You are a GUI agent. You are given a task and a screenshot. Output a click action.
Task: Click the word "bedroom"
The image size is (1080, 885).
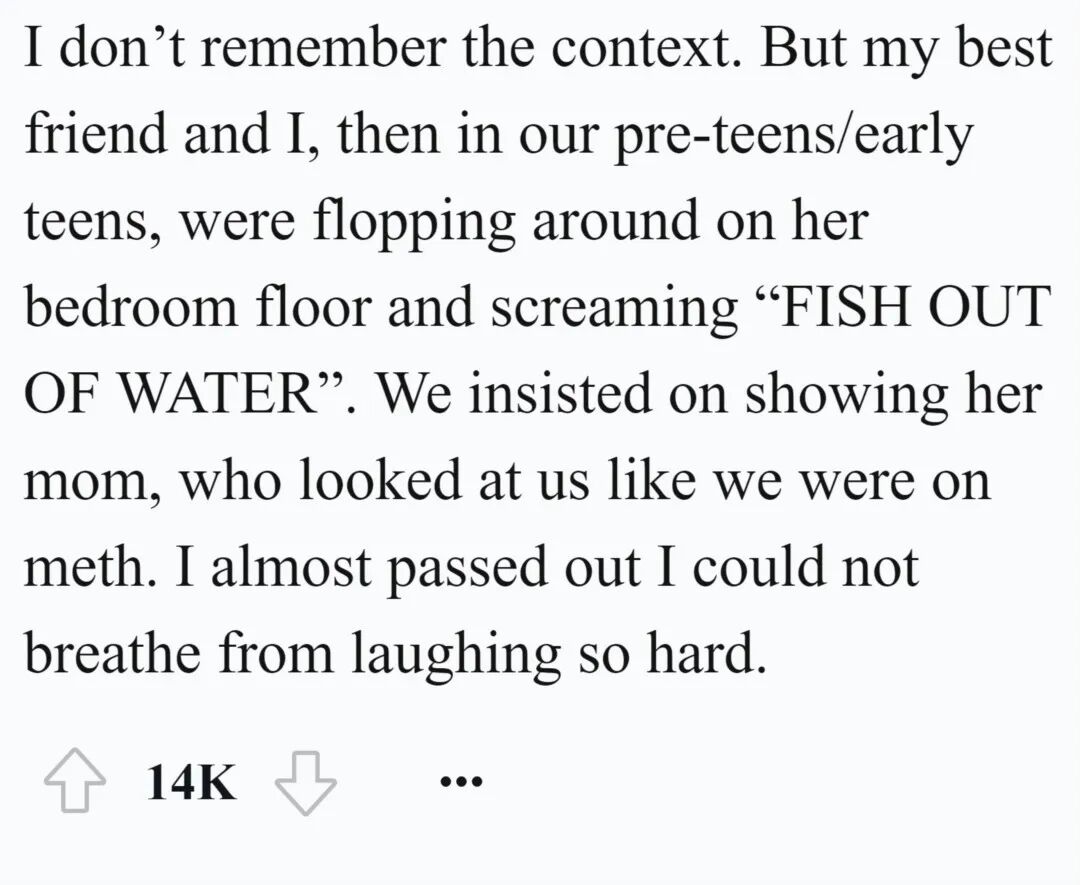coord(130,306)
